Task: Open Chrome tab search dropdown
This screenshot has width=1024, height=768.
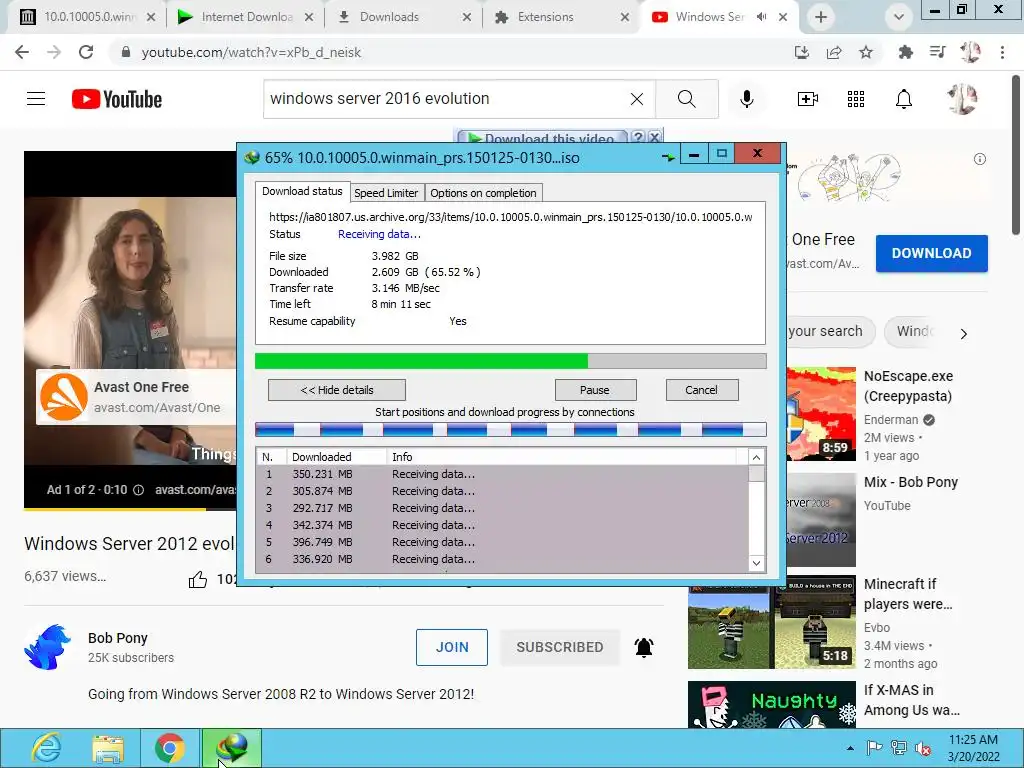Action: point(899,17)
